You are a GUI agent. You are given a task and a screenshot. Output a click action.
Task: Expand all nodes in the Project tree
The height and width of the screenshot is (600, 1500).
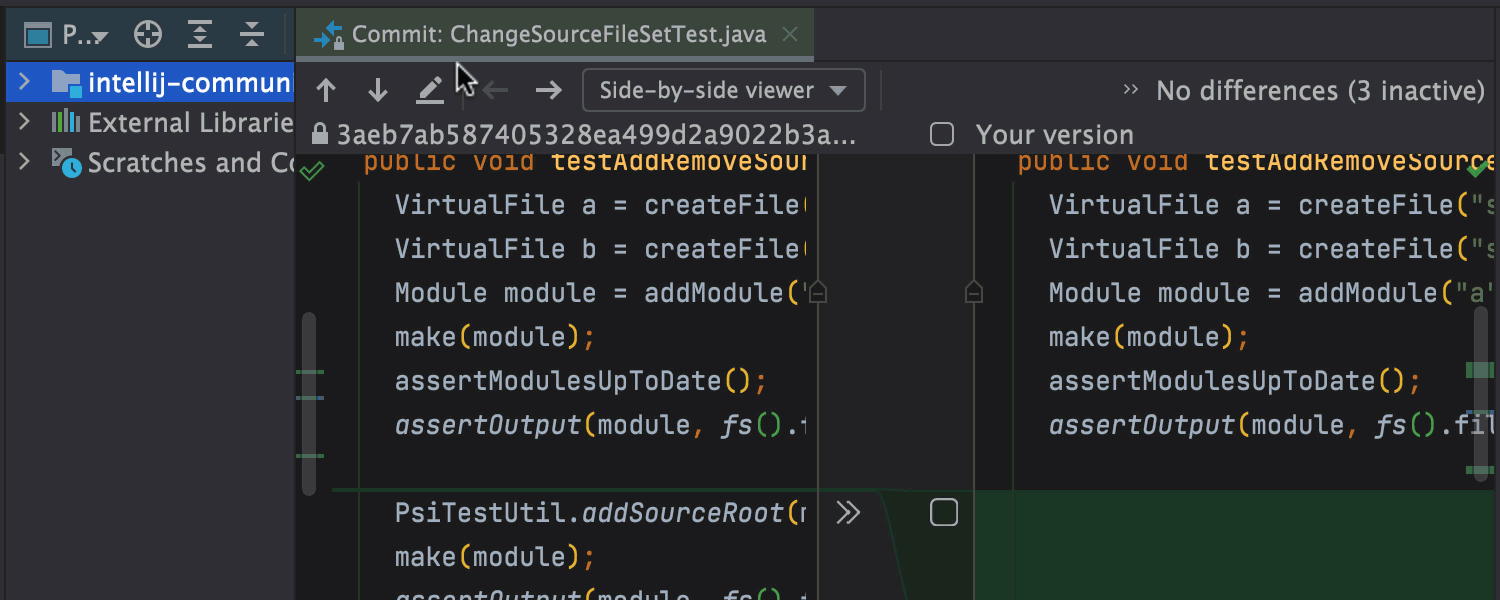point(200,36)
